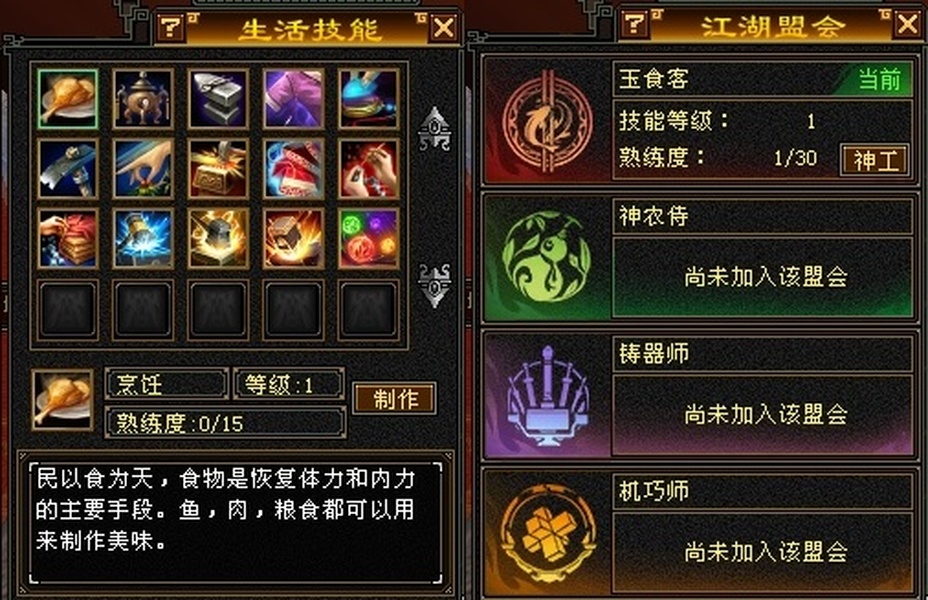Click the 机巧师 orange guild emblem
This screenshot has height=600, width=928.
[x=547, y=533]
